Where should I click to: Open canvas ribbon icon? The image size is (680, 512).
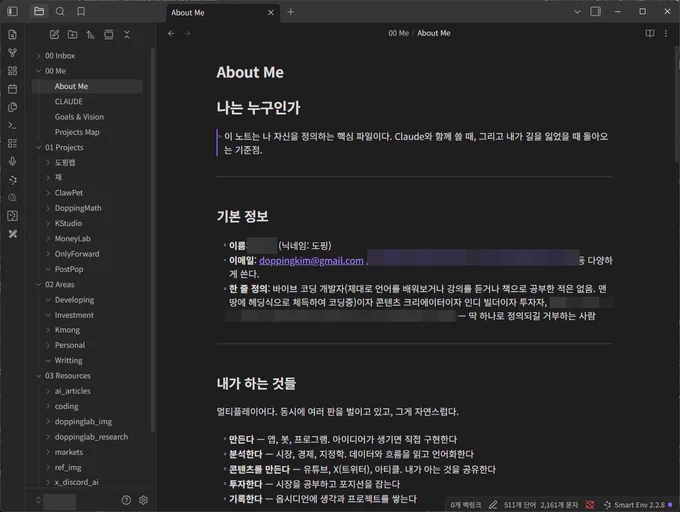13,71
